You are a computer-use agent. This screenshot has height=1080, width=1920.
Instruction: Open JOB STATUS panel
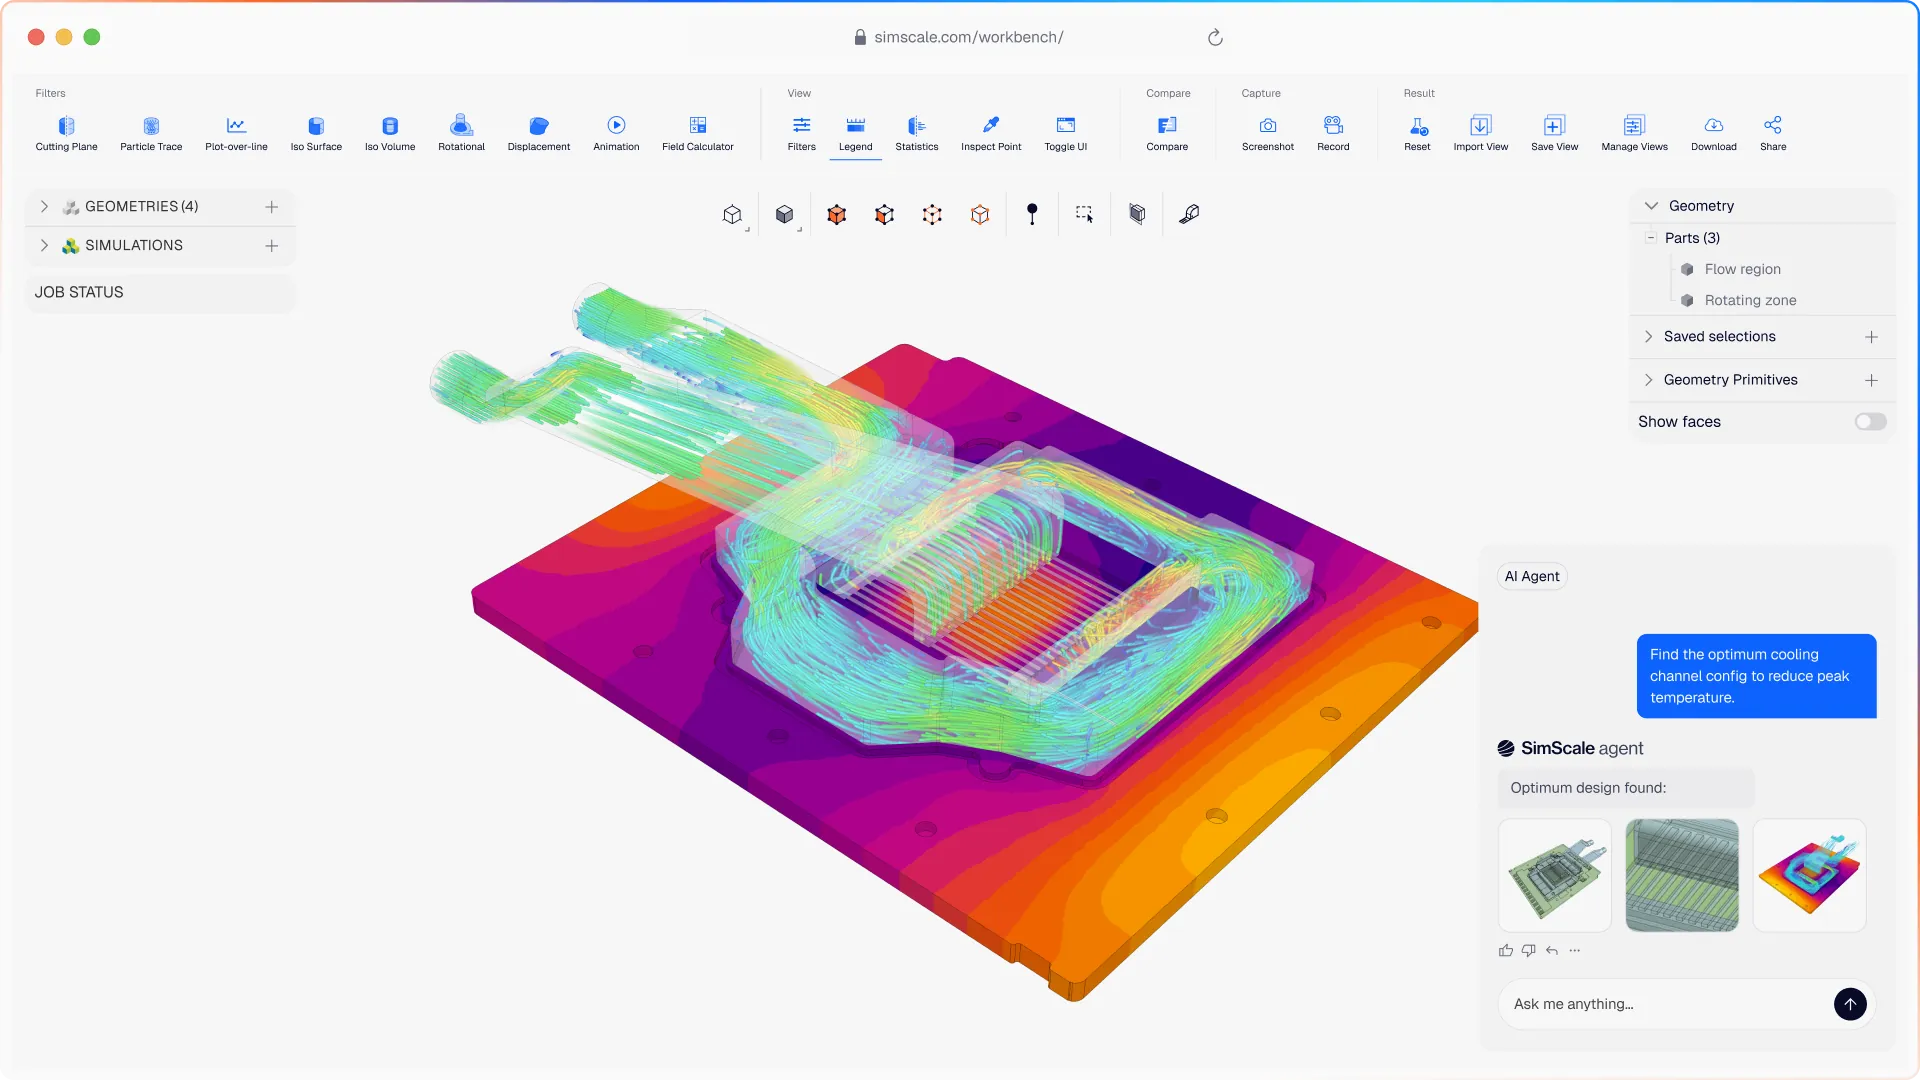pos(160,292)
